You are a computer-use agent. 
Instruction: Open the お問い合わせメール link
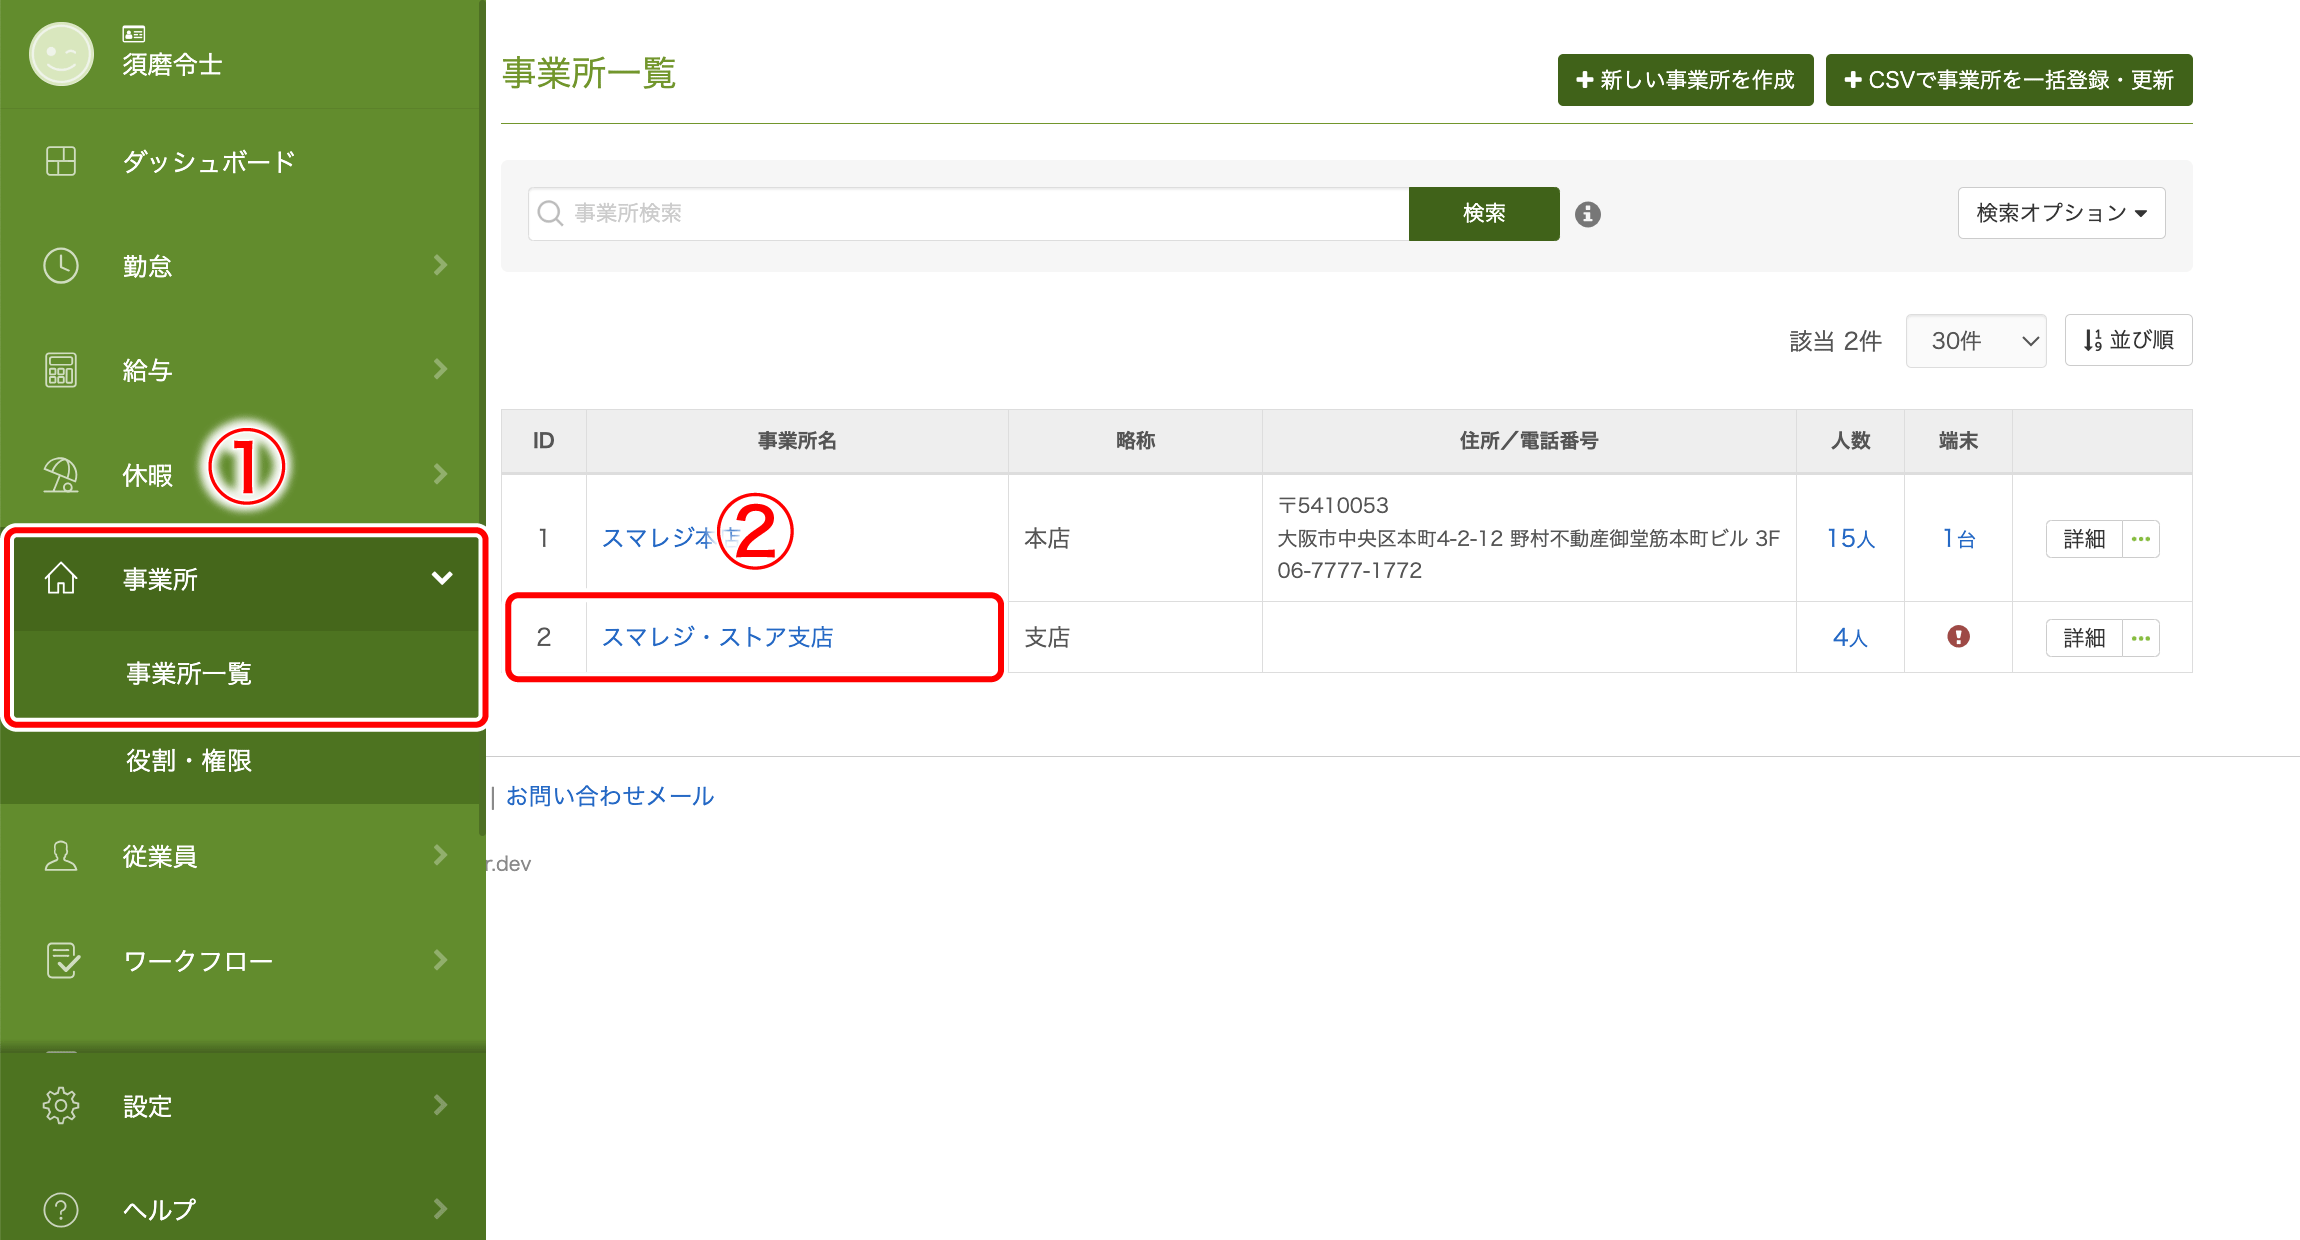(610, 796)
